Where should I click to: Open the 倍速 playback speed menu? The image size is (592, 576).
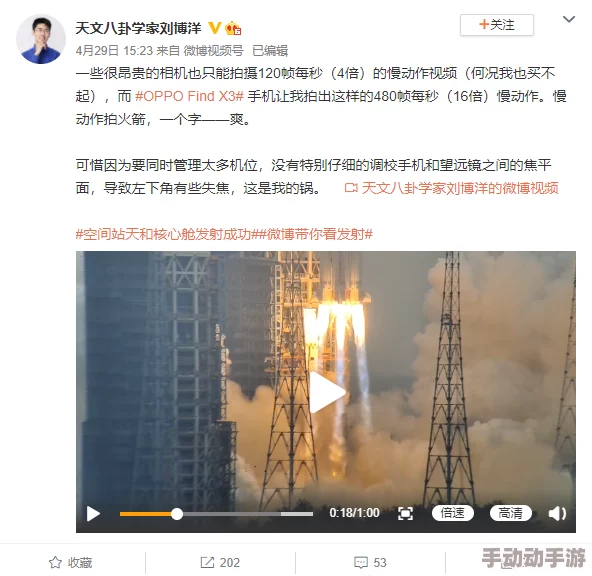pos(452,513)
